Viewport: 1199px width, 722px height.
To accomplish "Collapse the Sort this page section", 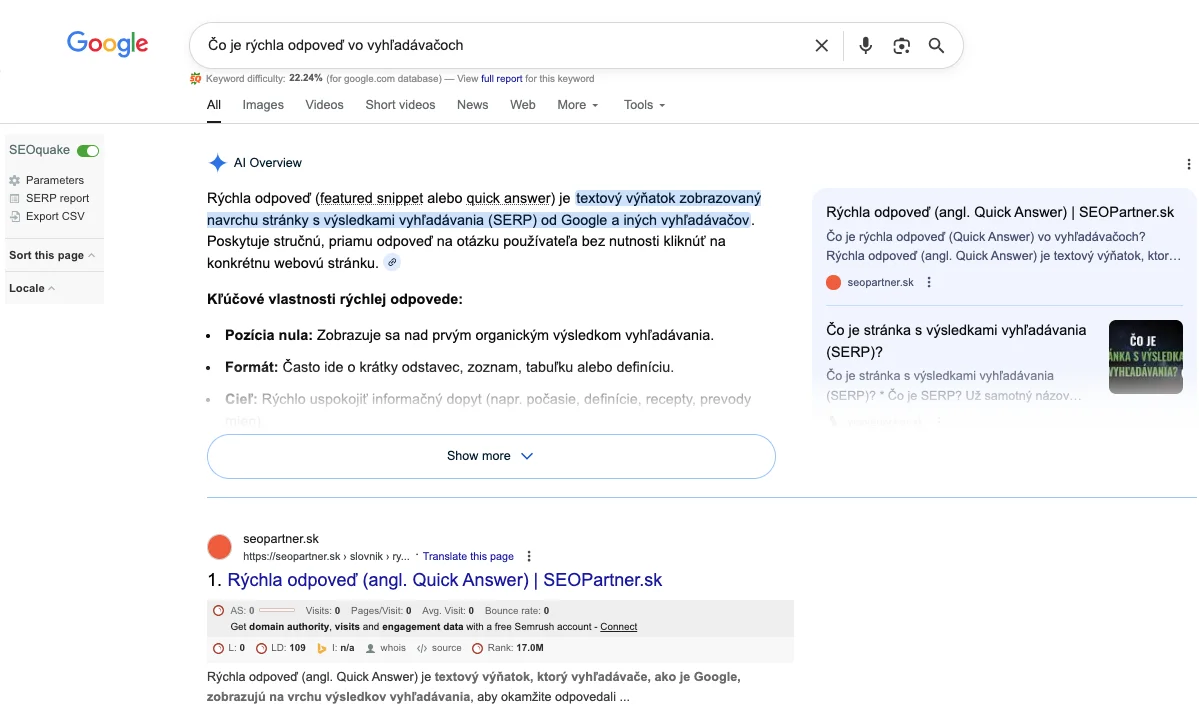I will point(52,255).
